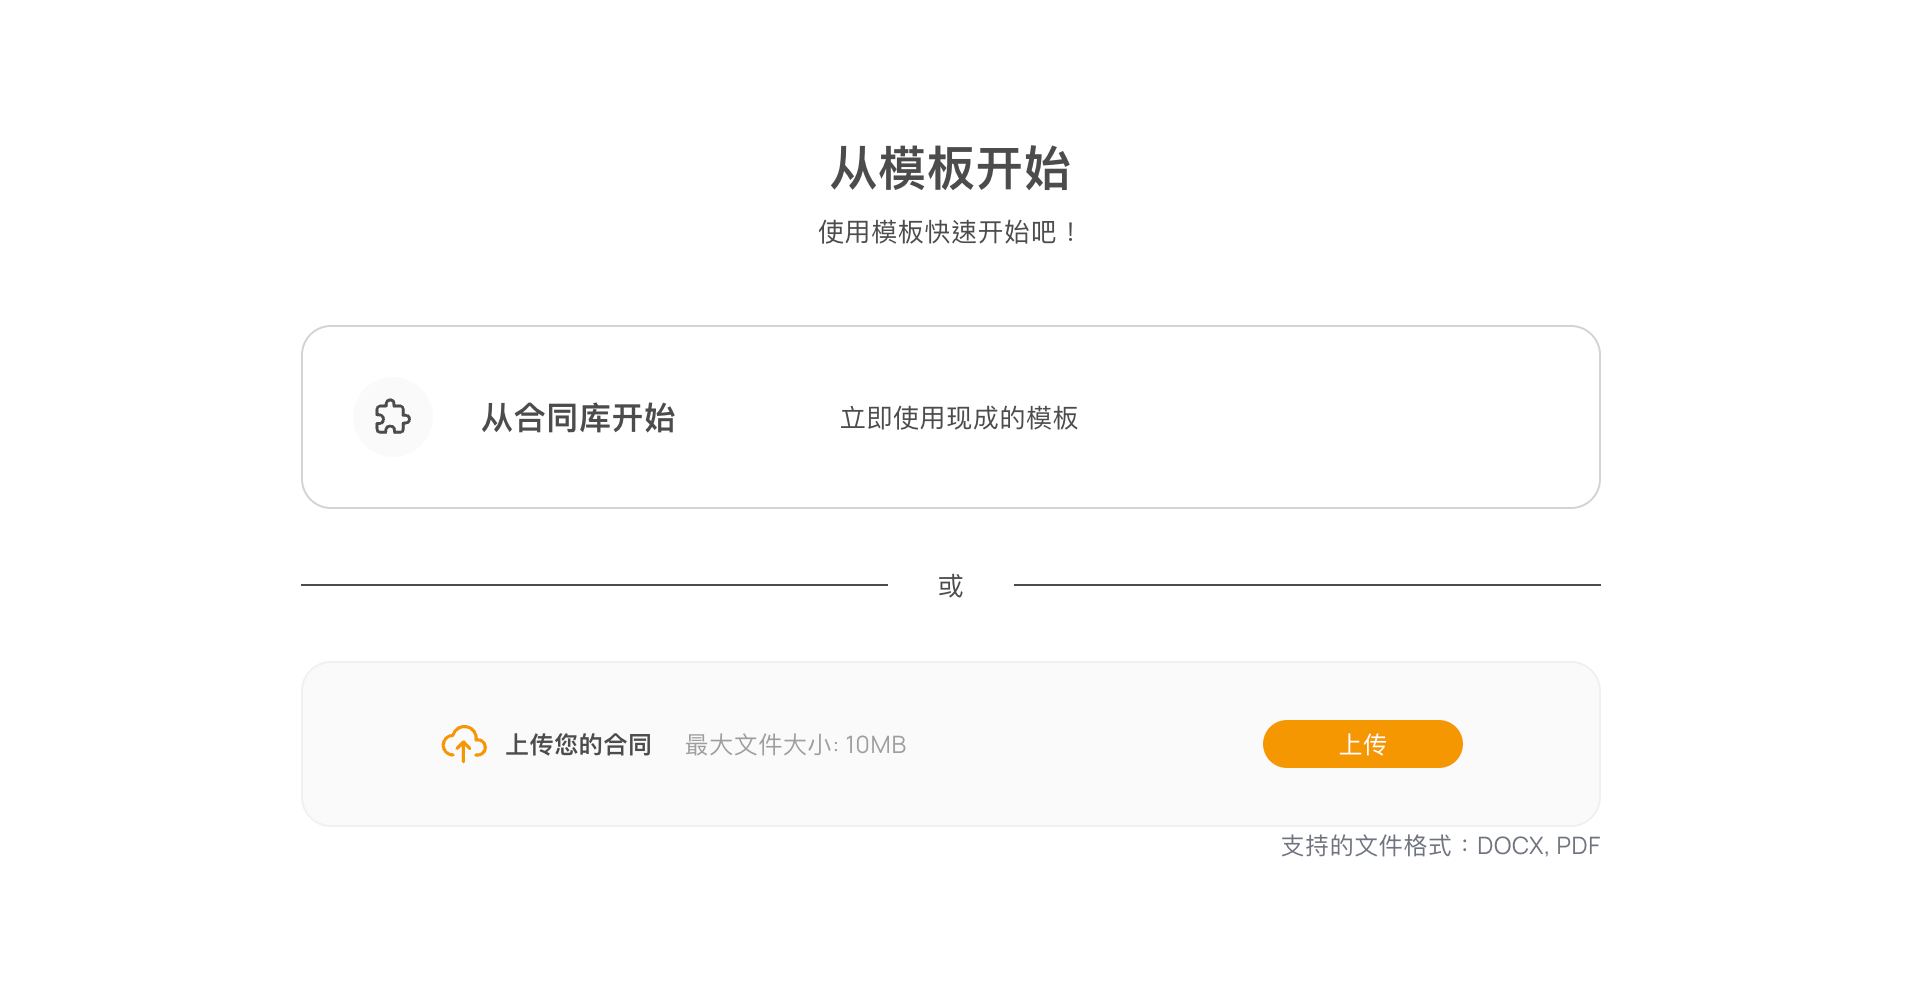
Task: Open the 从合同库开始 option
Action: pyautogui.click(x=578, y=418)
